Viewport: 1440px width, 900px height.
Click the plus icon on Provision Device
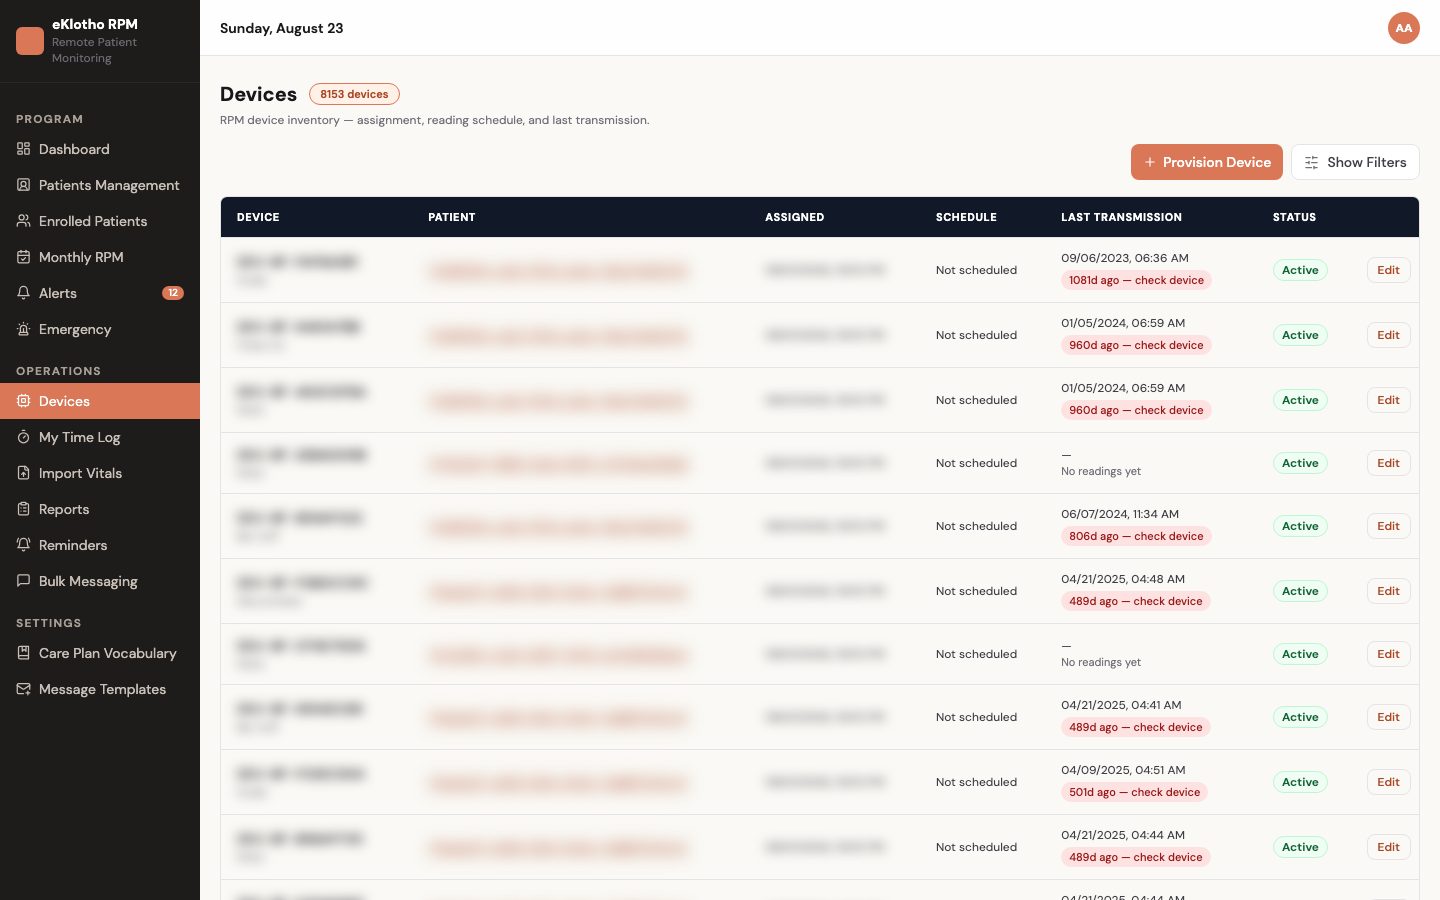[1150, 162]
